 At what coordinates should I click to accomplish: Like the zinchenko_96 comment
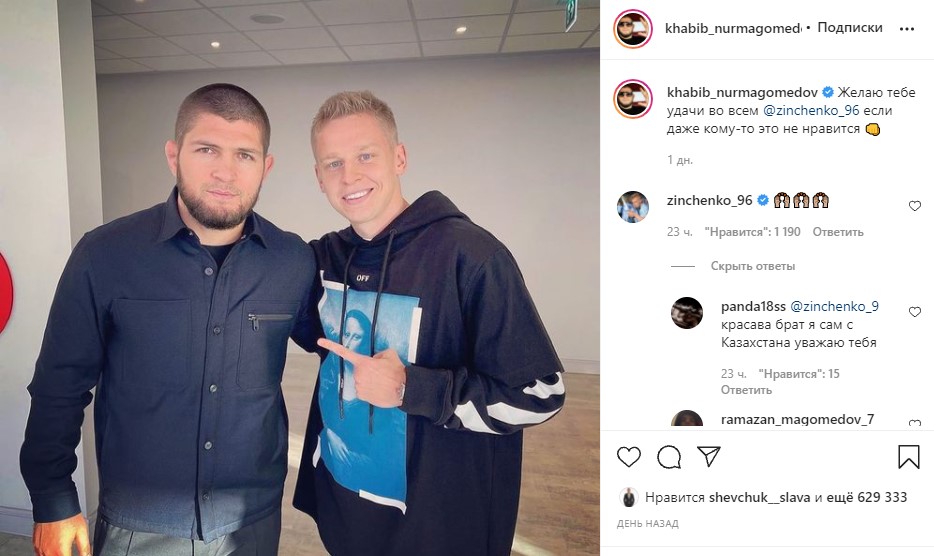[914, 206]
